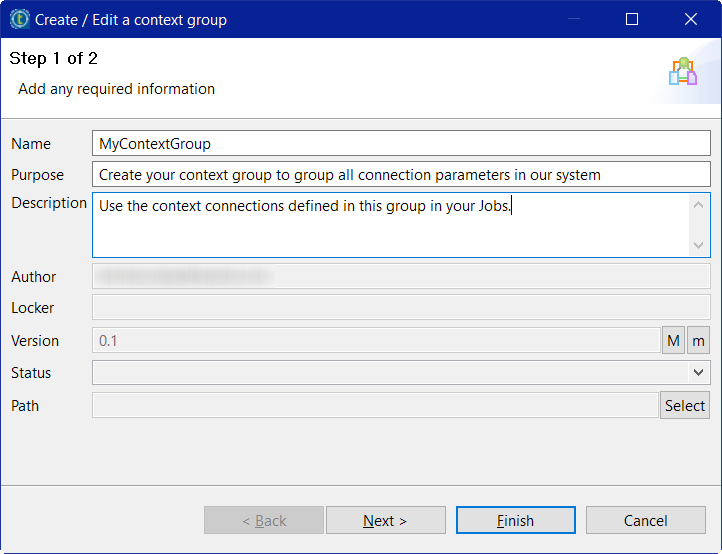Click the greyed-out Author field

tap(400, 277)
